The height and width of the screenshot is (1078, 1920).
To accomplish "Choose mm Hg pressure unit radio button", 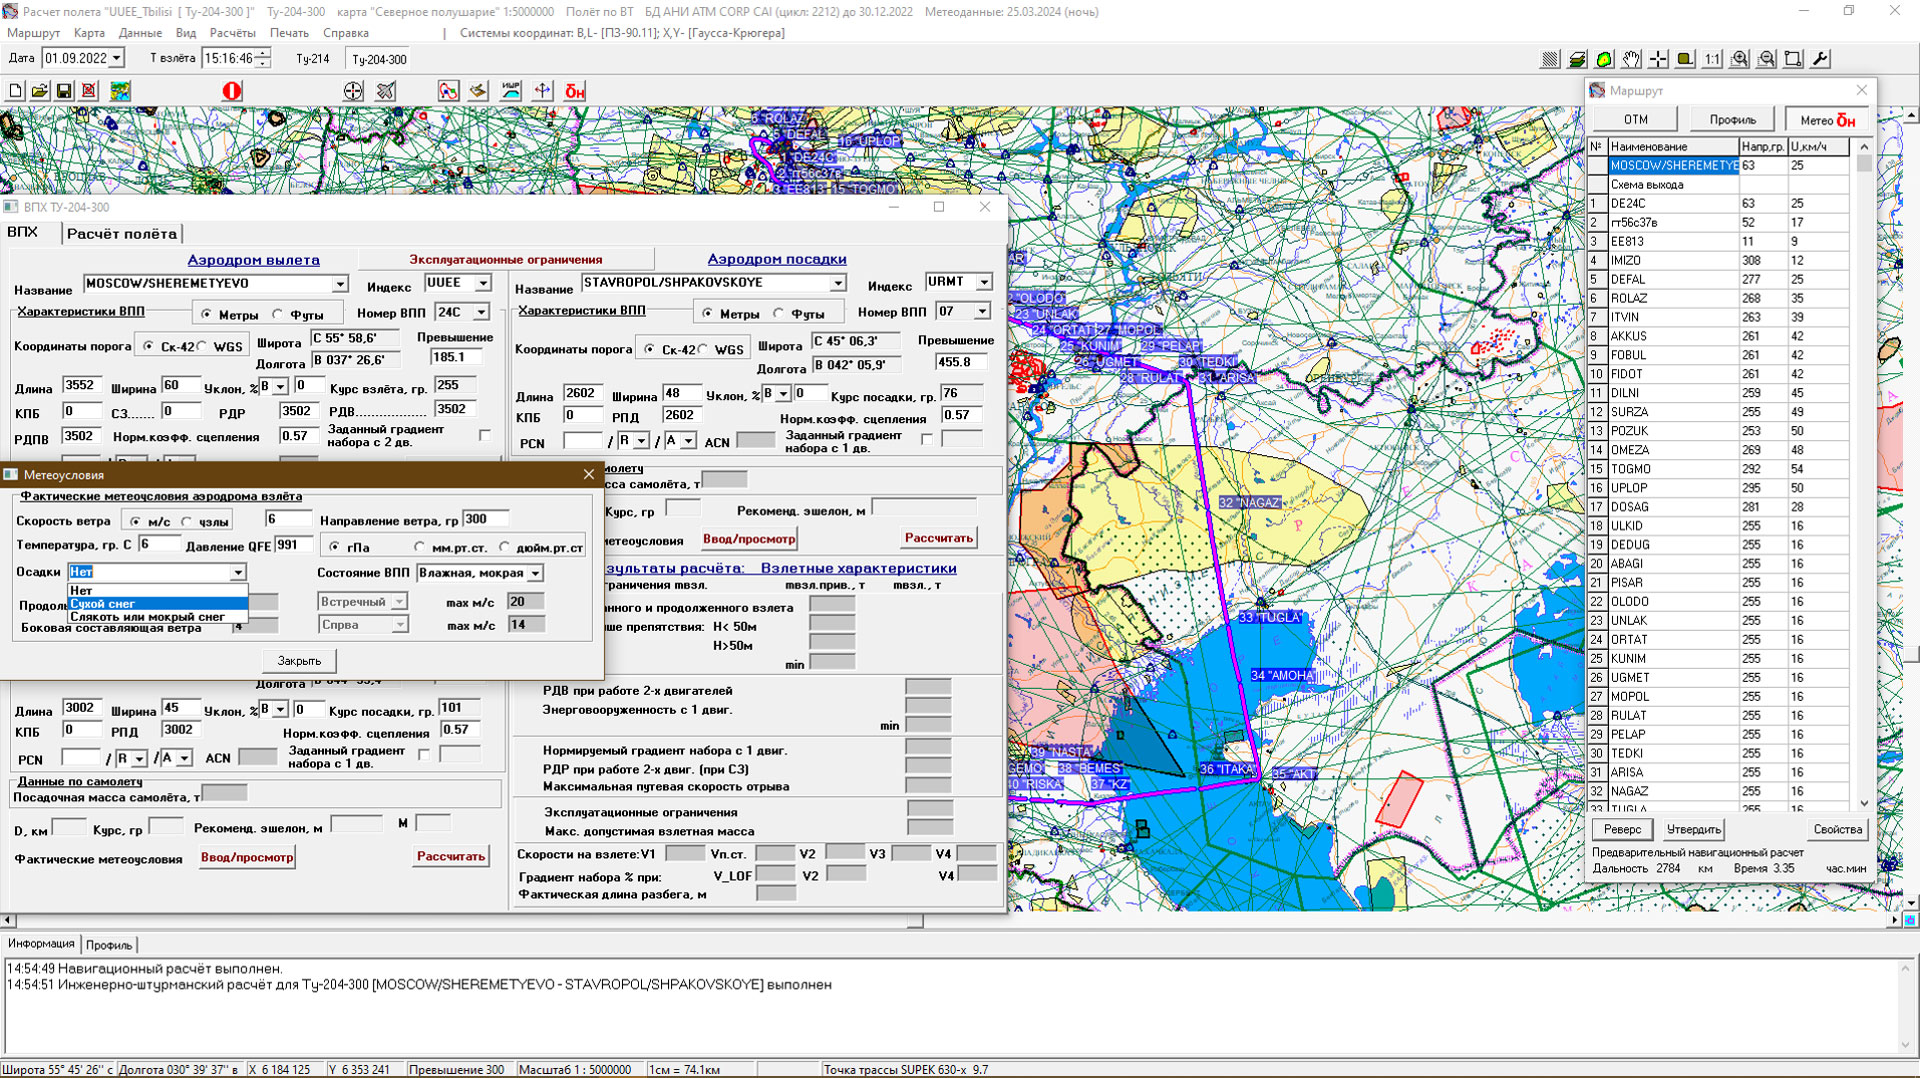I will coord(420,547).
